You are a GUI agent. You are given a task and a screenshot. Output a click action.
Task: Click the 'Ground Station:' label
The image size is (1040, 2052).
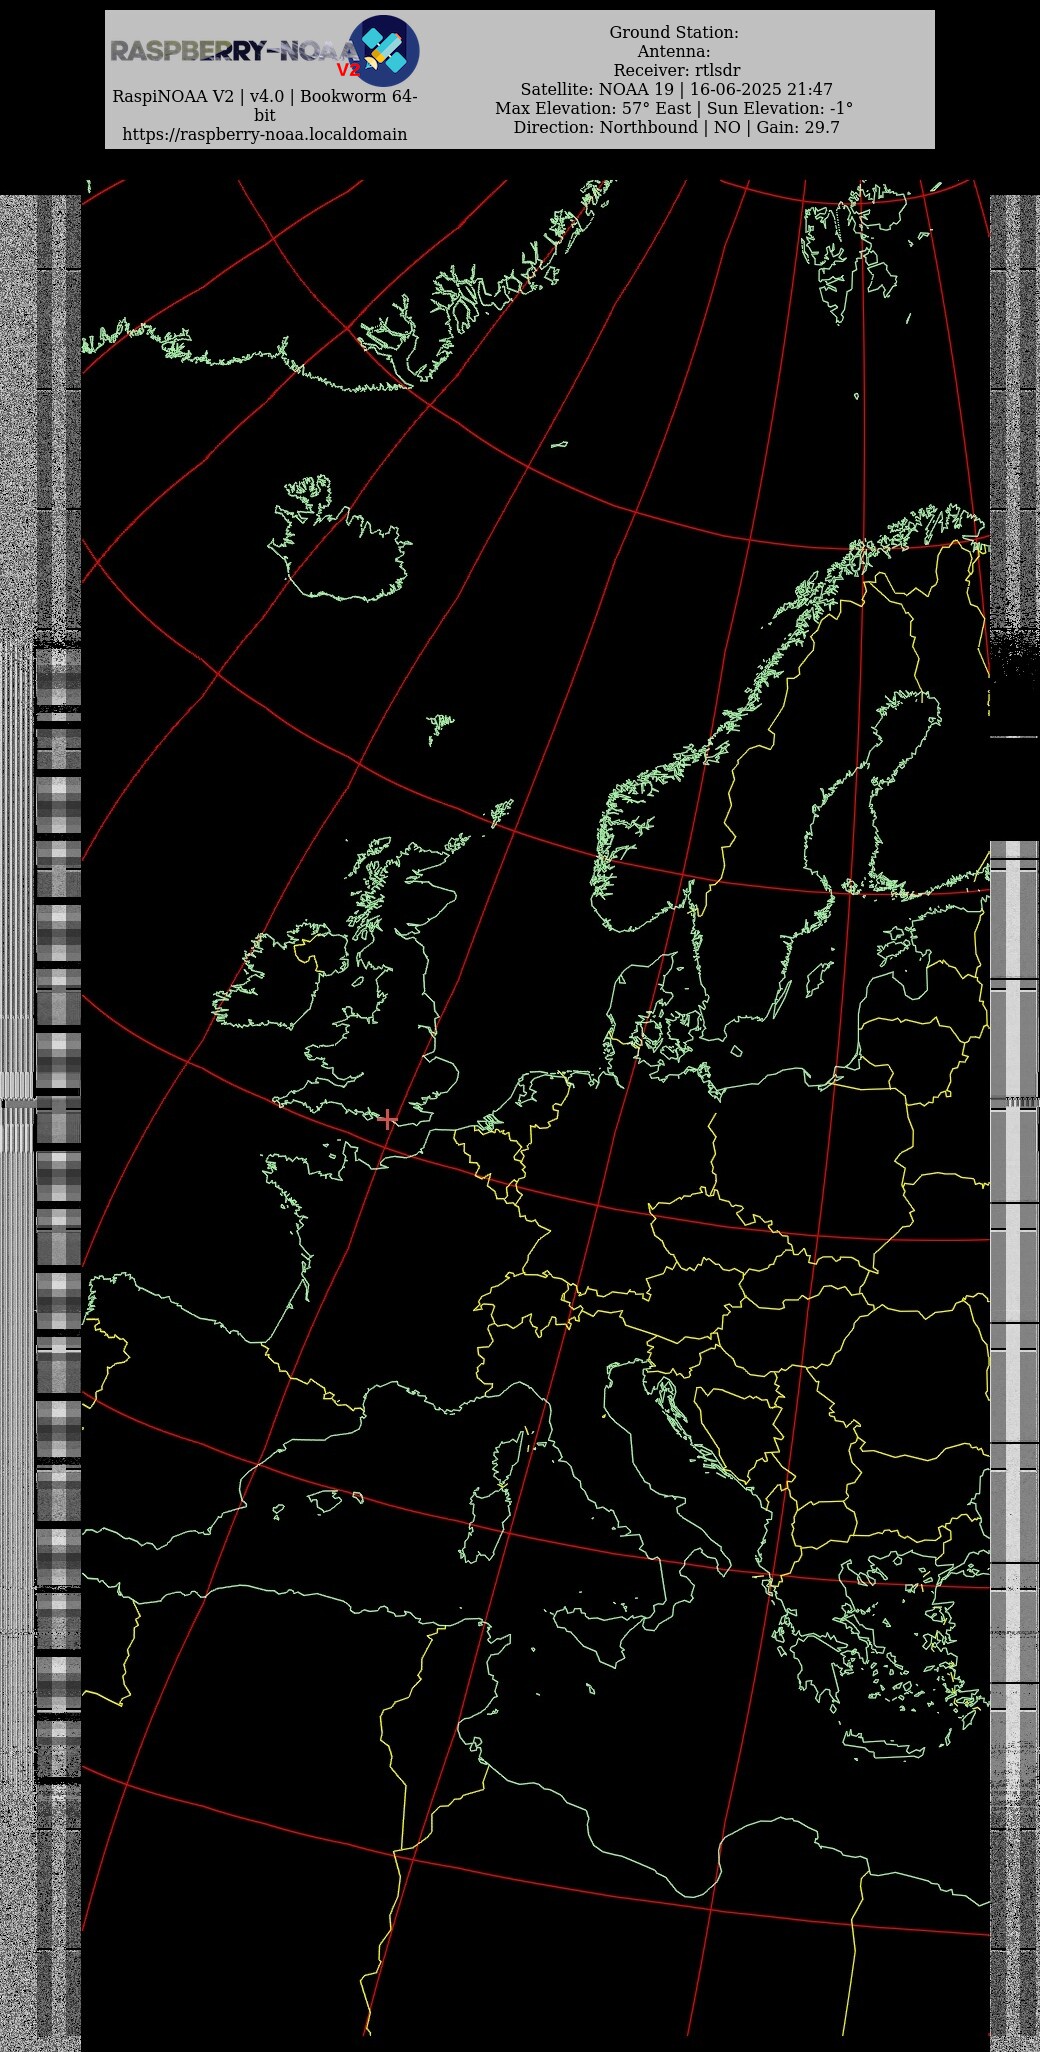pyautogui.click(x=674, y=33)
